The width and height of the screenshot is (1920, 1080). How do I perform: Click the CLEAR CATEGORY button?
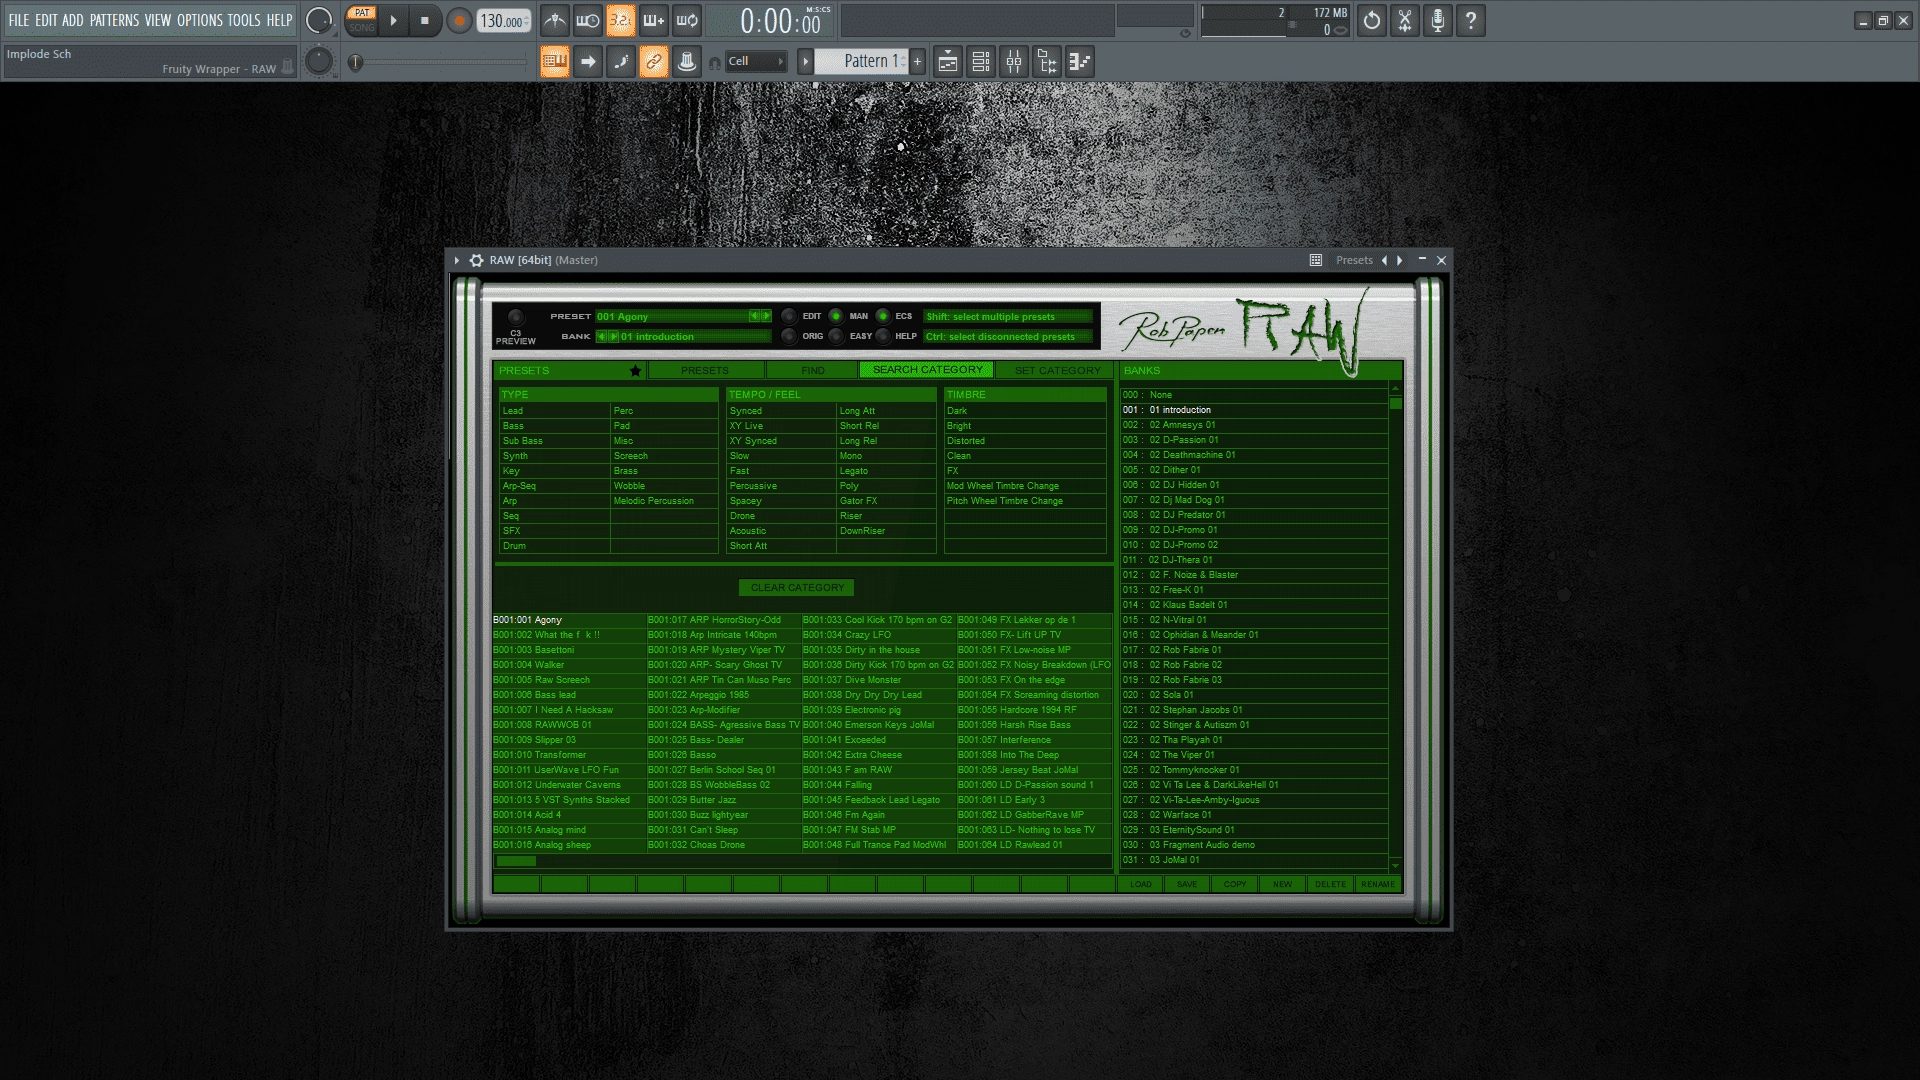coord(797,588)
